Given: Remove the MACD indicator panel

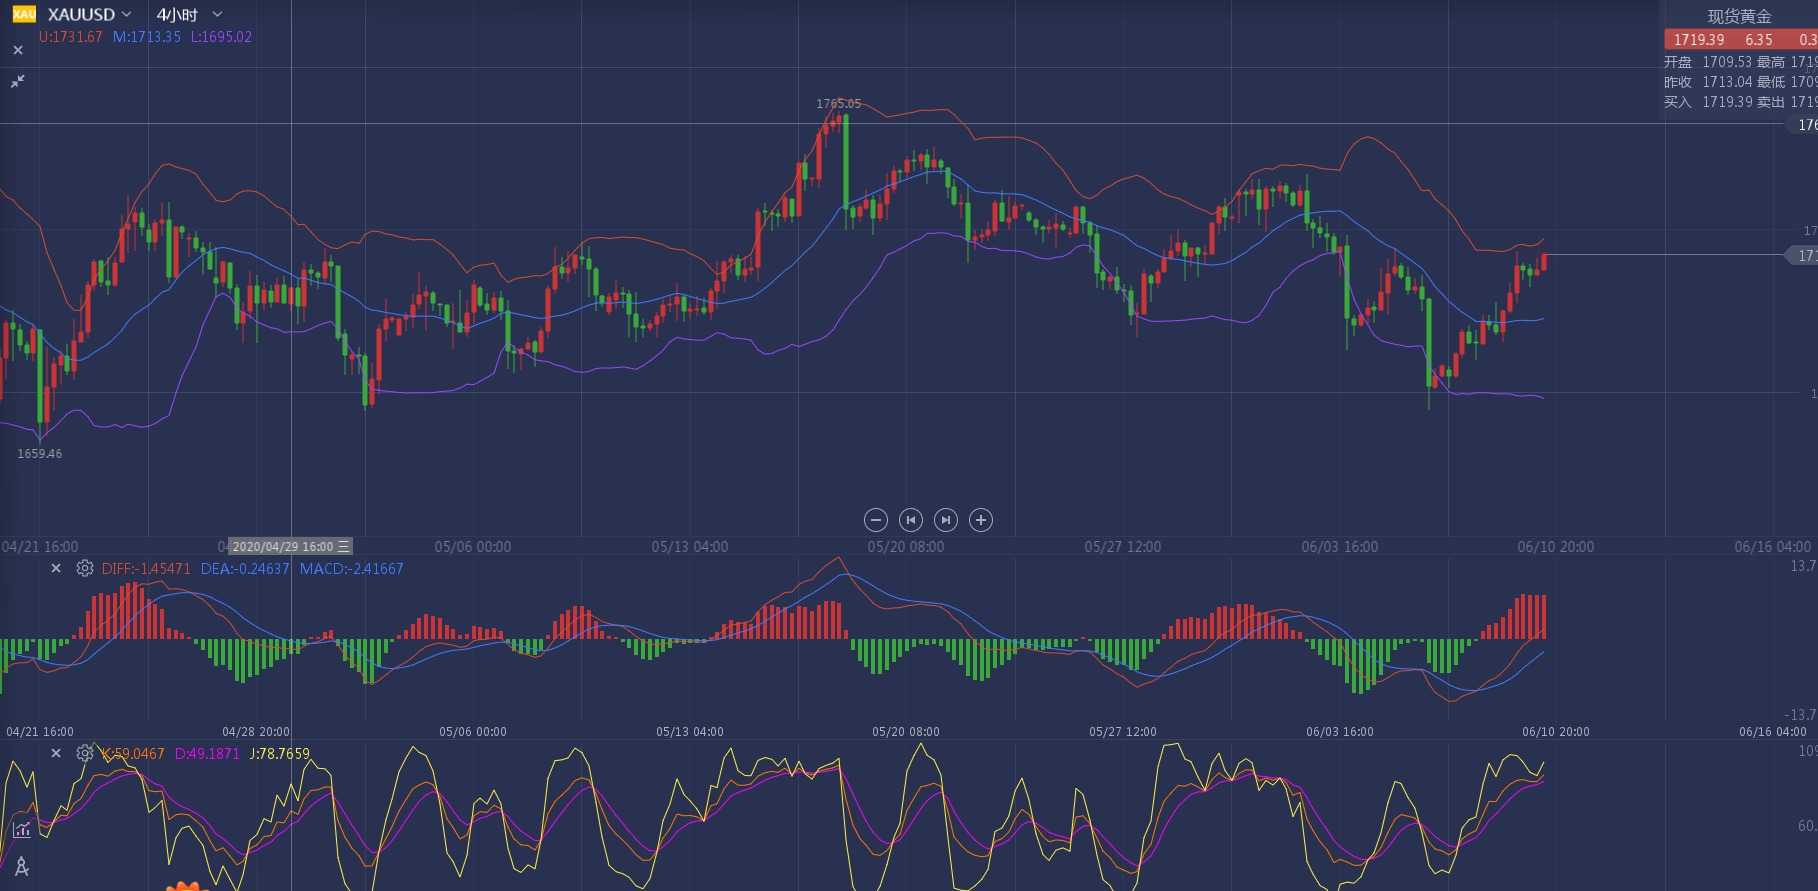Looking at the screenshot, I should click(56, 568).
